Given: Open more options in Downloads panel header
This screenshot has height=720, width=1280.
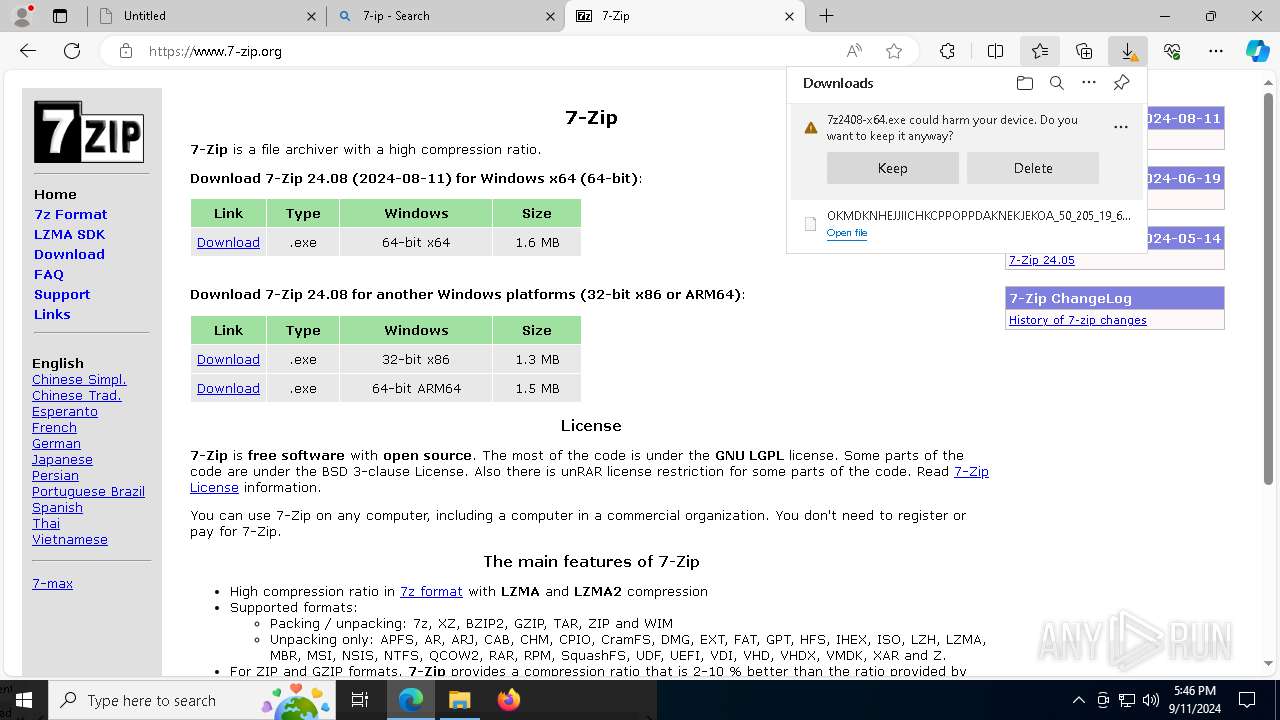Looking at the screenshot, I should (1089, 83).
